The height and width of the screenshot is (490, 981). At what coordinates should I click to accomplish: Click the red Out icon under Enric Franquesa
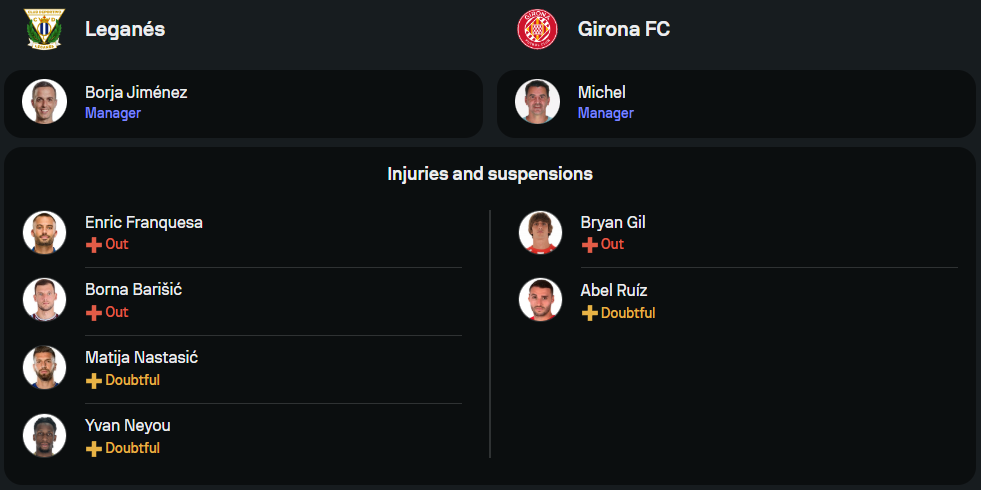tap(94, 245)
